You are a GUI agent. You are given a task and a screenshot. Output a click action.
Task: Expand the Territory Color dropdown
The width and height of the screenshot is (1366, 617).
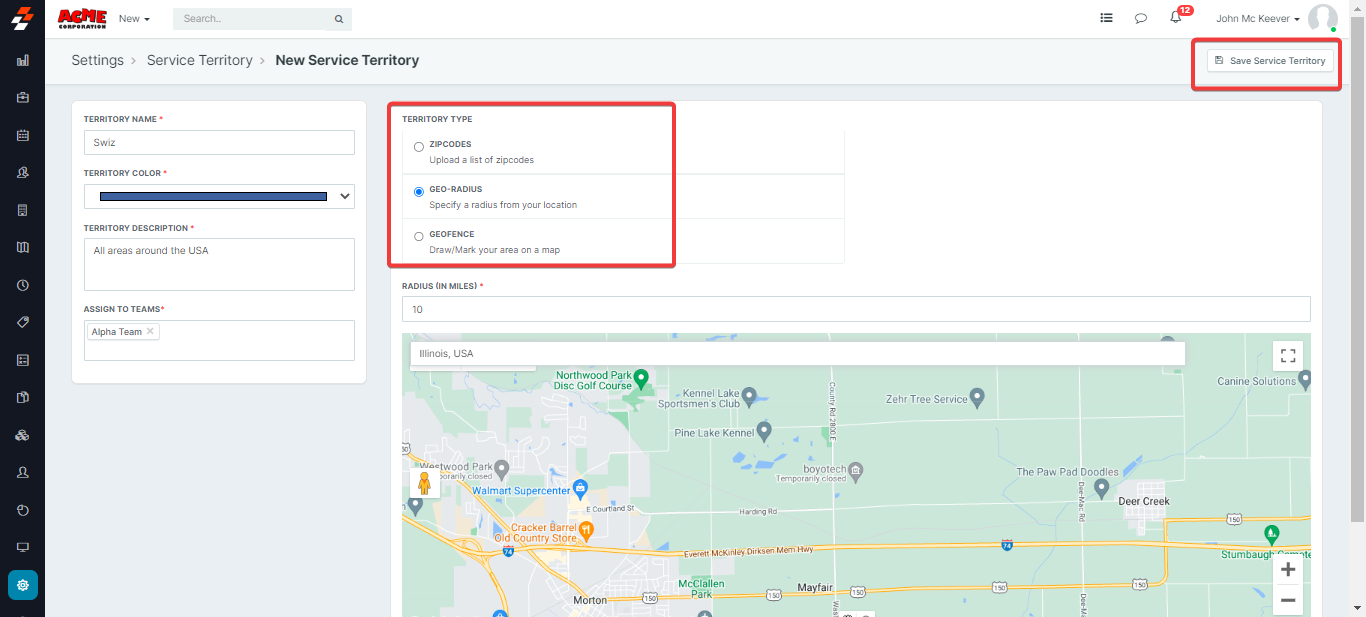[219, 197]
